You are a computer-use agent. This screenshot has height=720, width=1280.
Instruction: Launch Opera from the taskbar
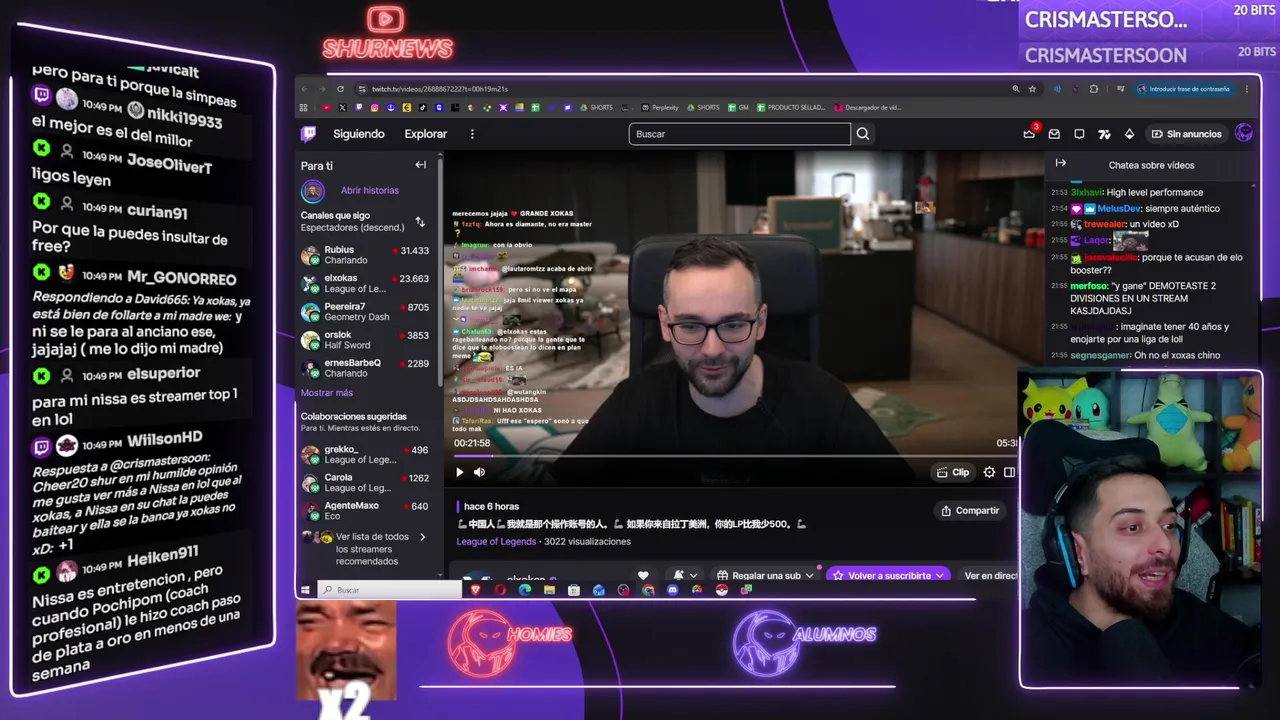tap(500, 590)
